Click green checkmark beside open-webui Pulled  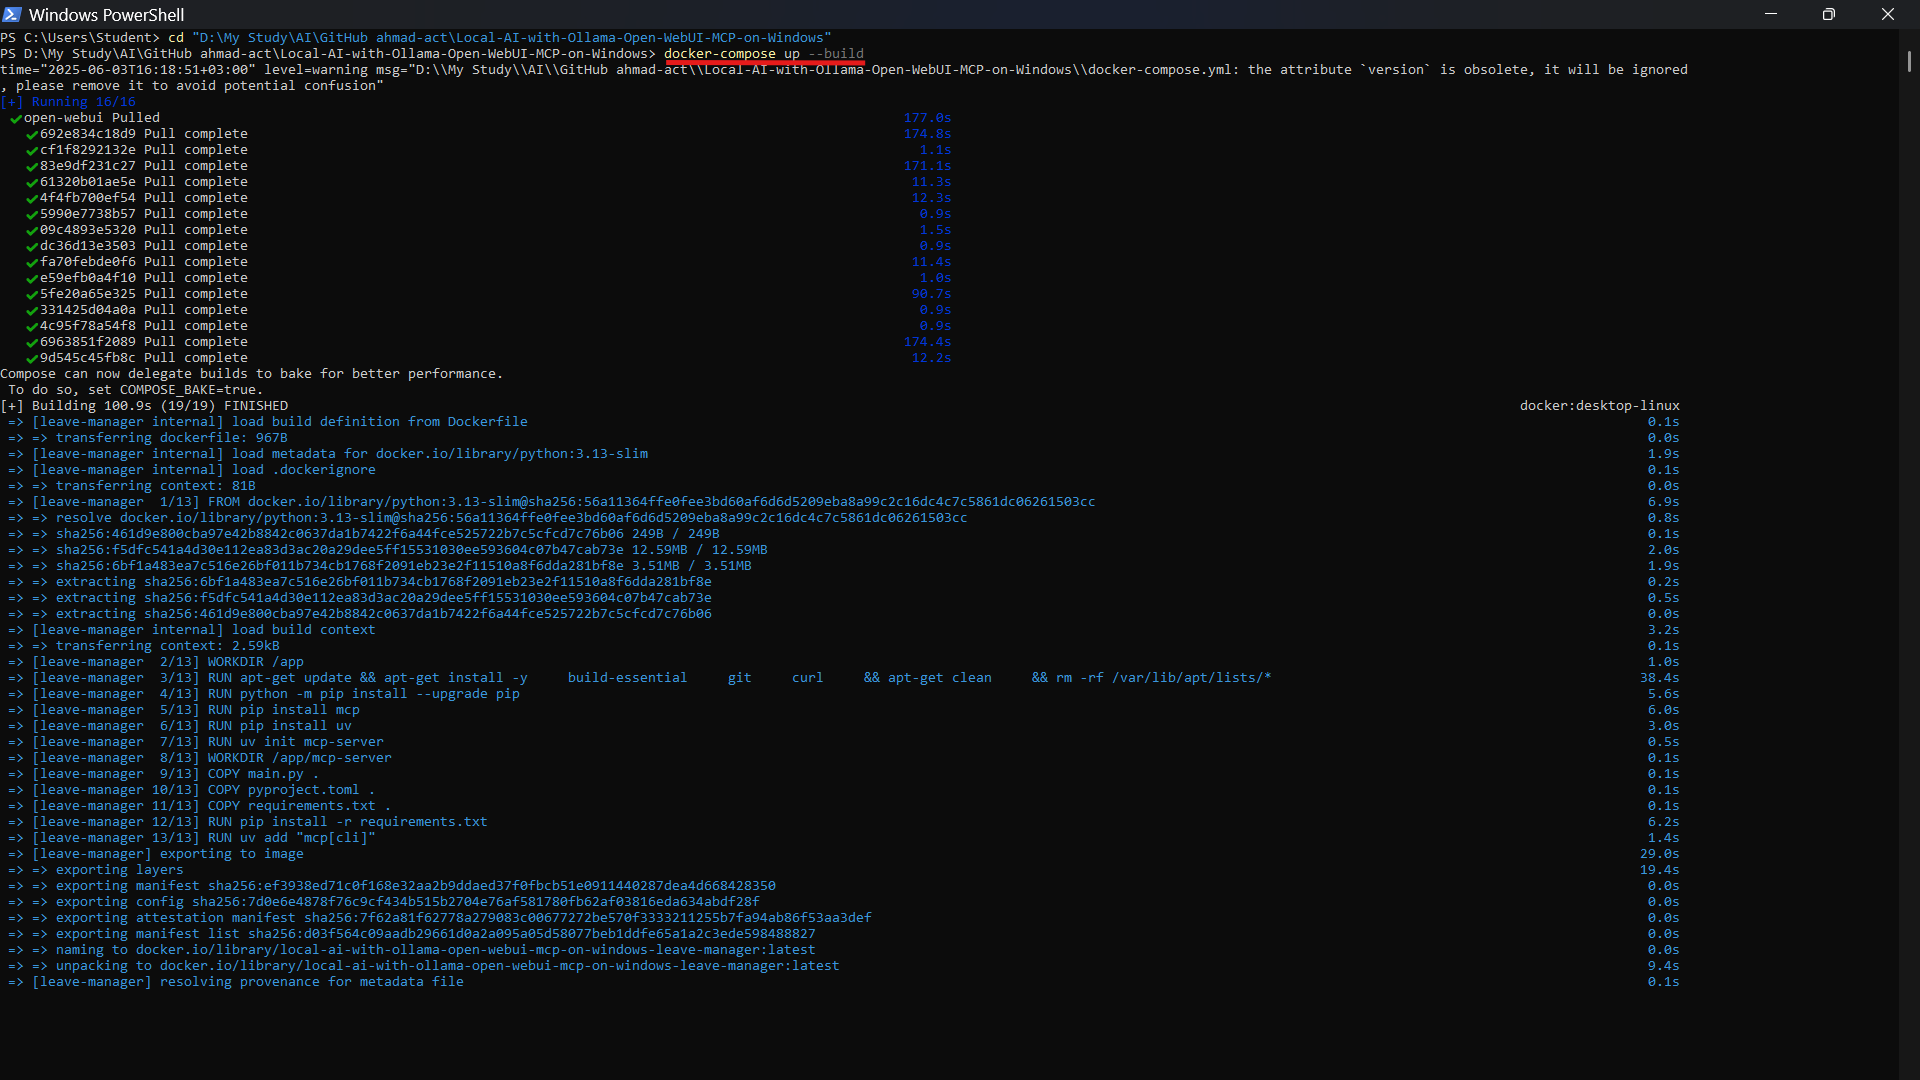point(16,118)
